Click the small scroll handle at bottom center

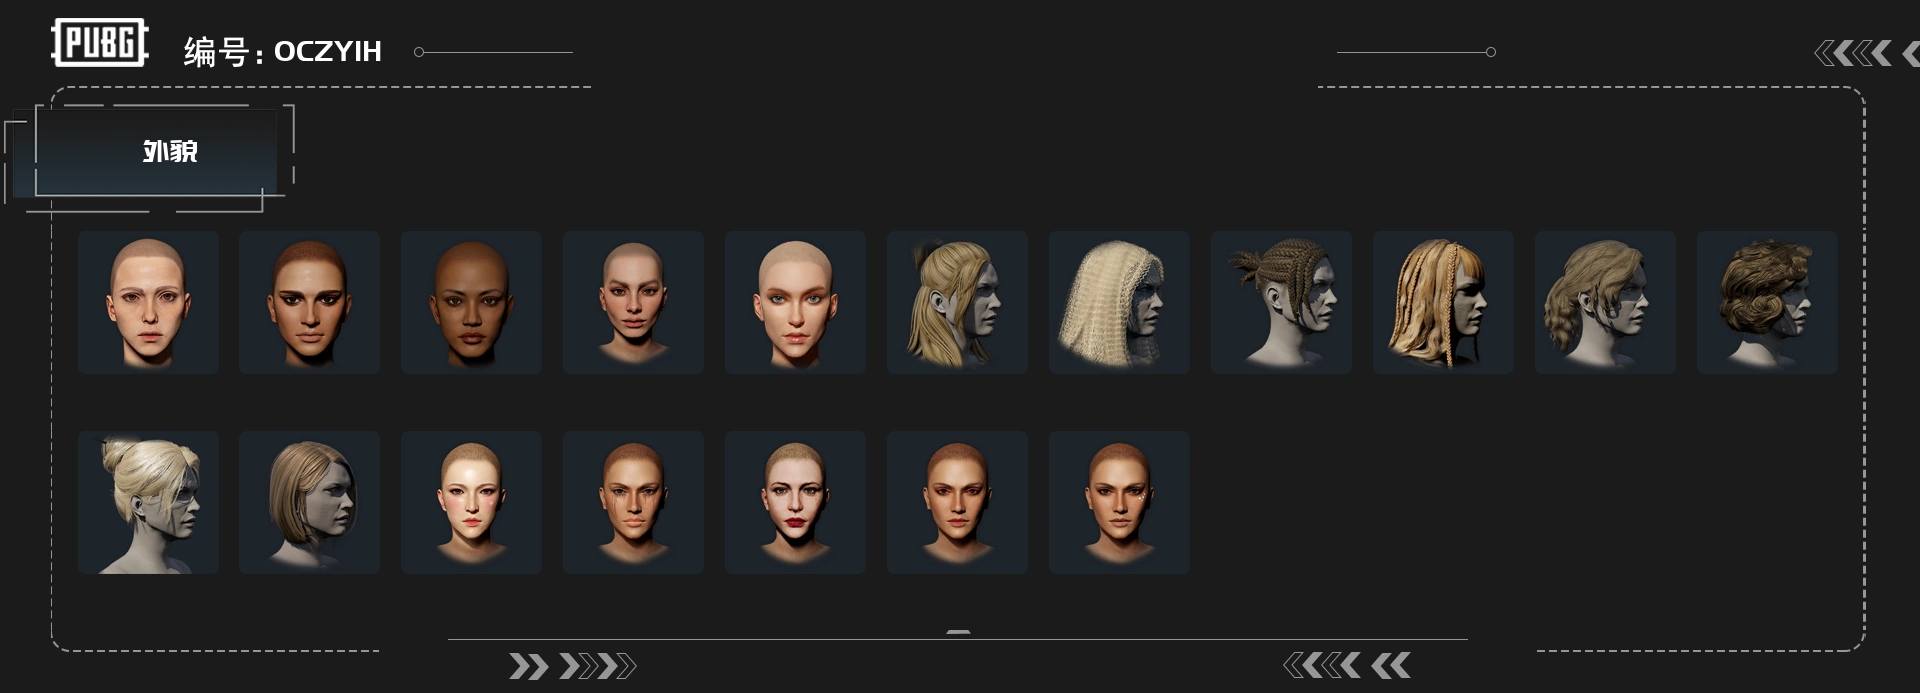click(958, 632)
